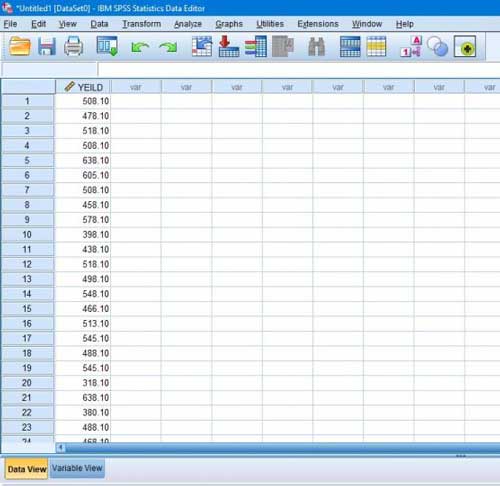Open Find with the binoculars icon
This screenshot has height=486, width=500.
(x=316, y=47)
